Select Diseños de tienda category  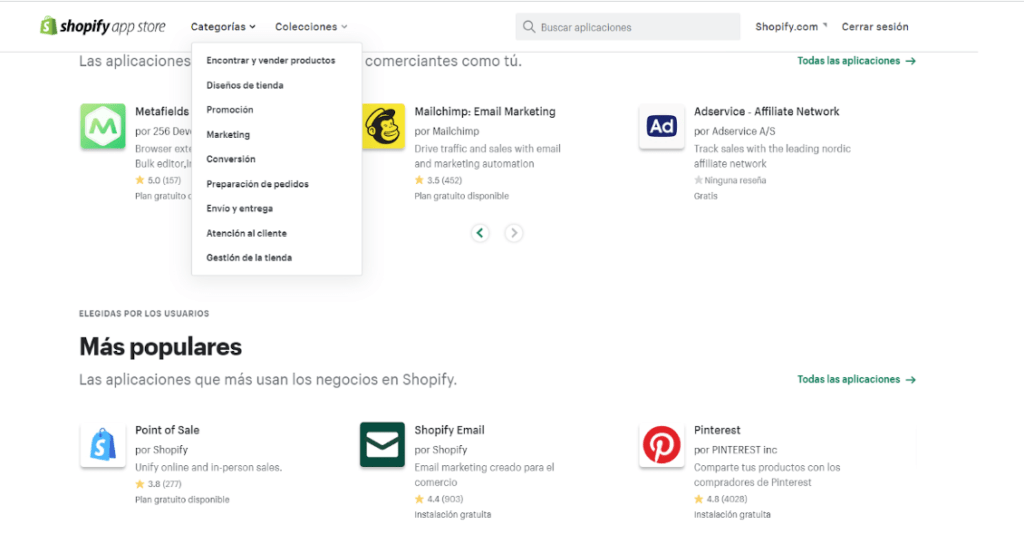(245, 85)
